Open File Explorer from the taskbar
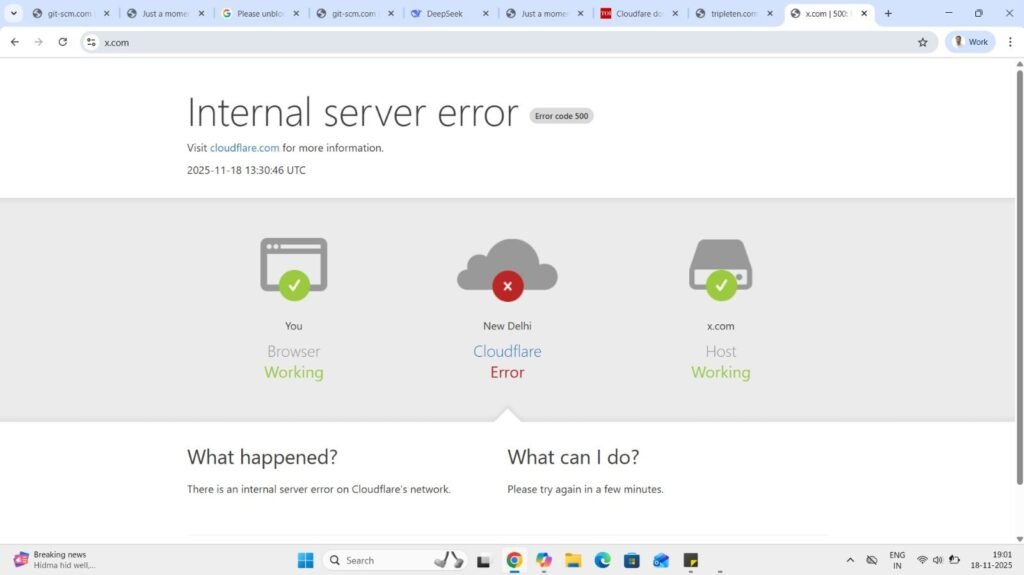 click(573, 560)
